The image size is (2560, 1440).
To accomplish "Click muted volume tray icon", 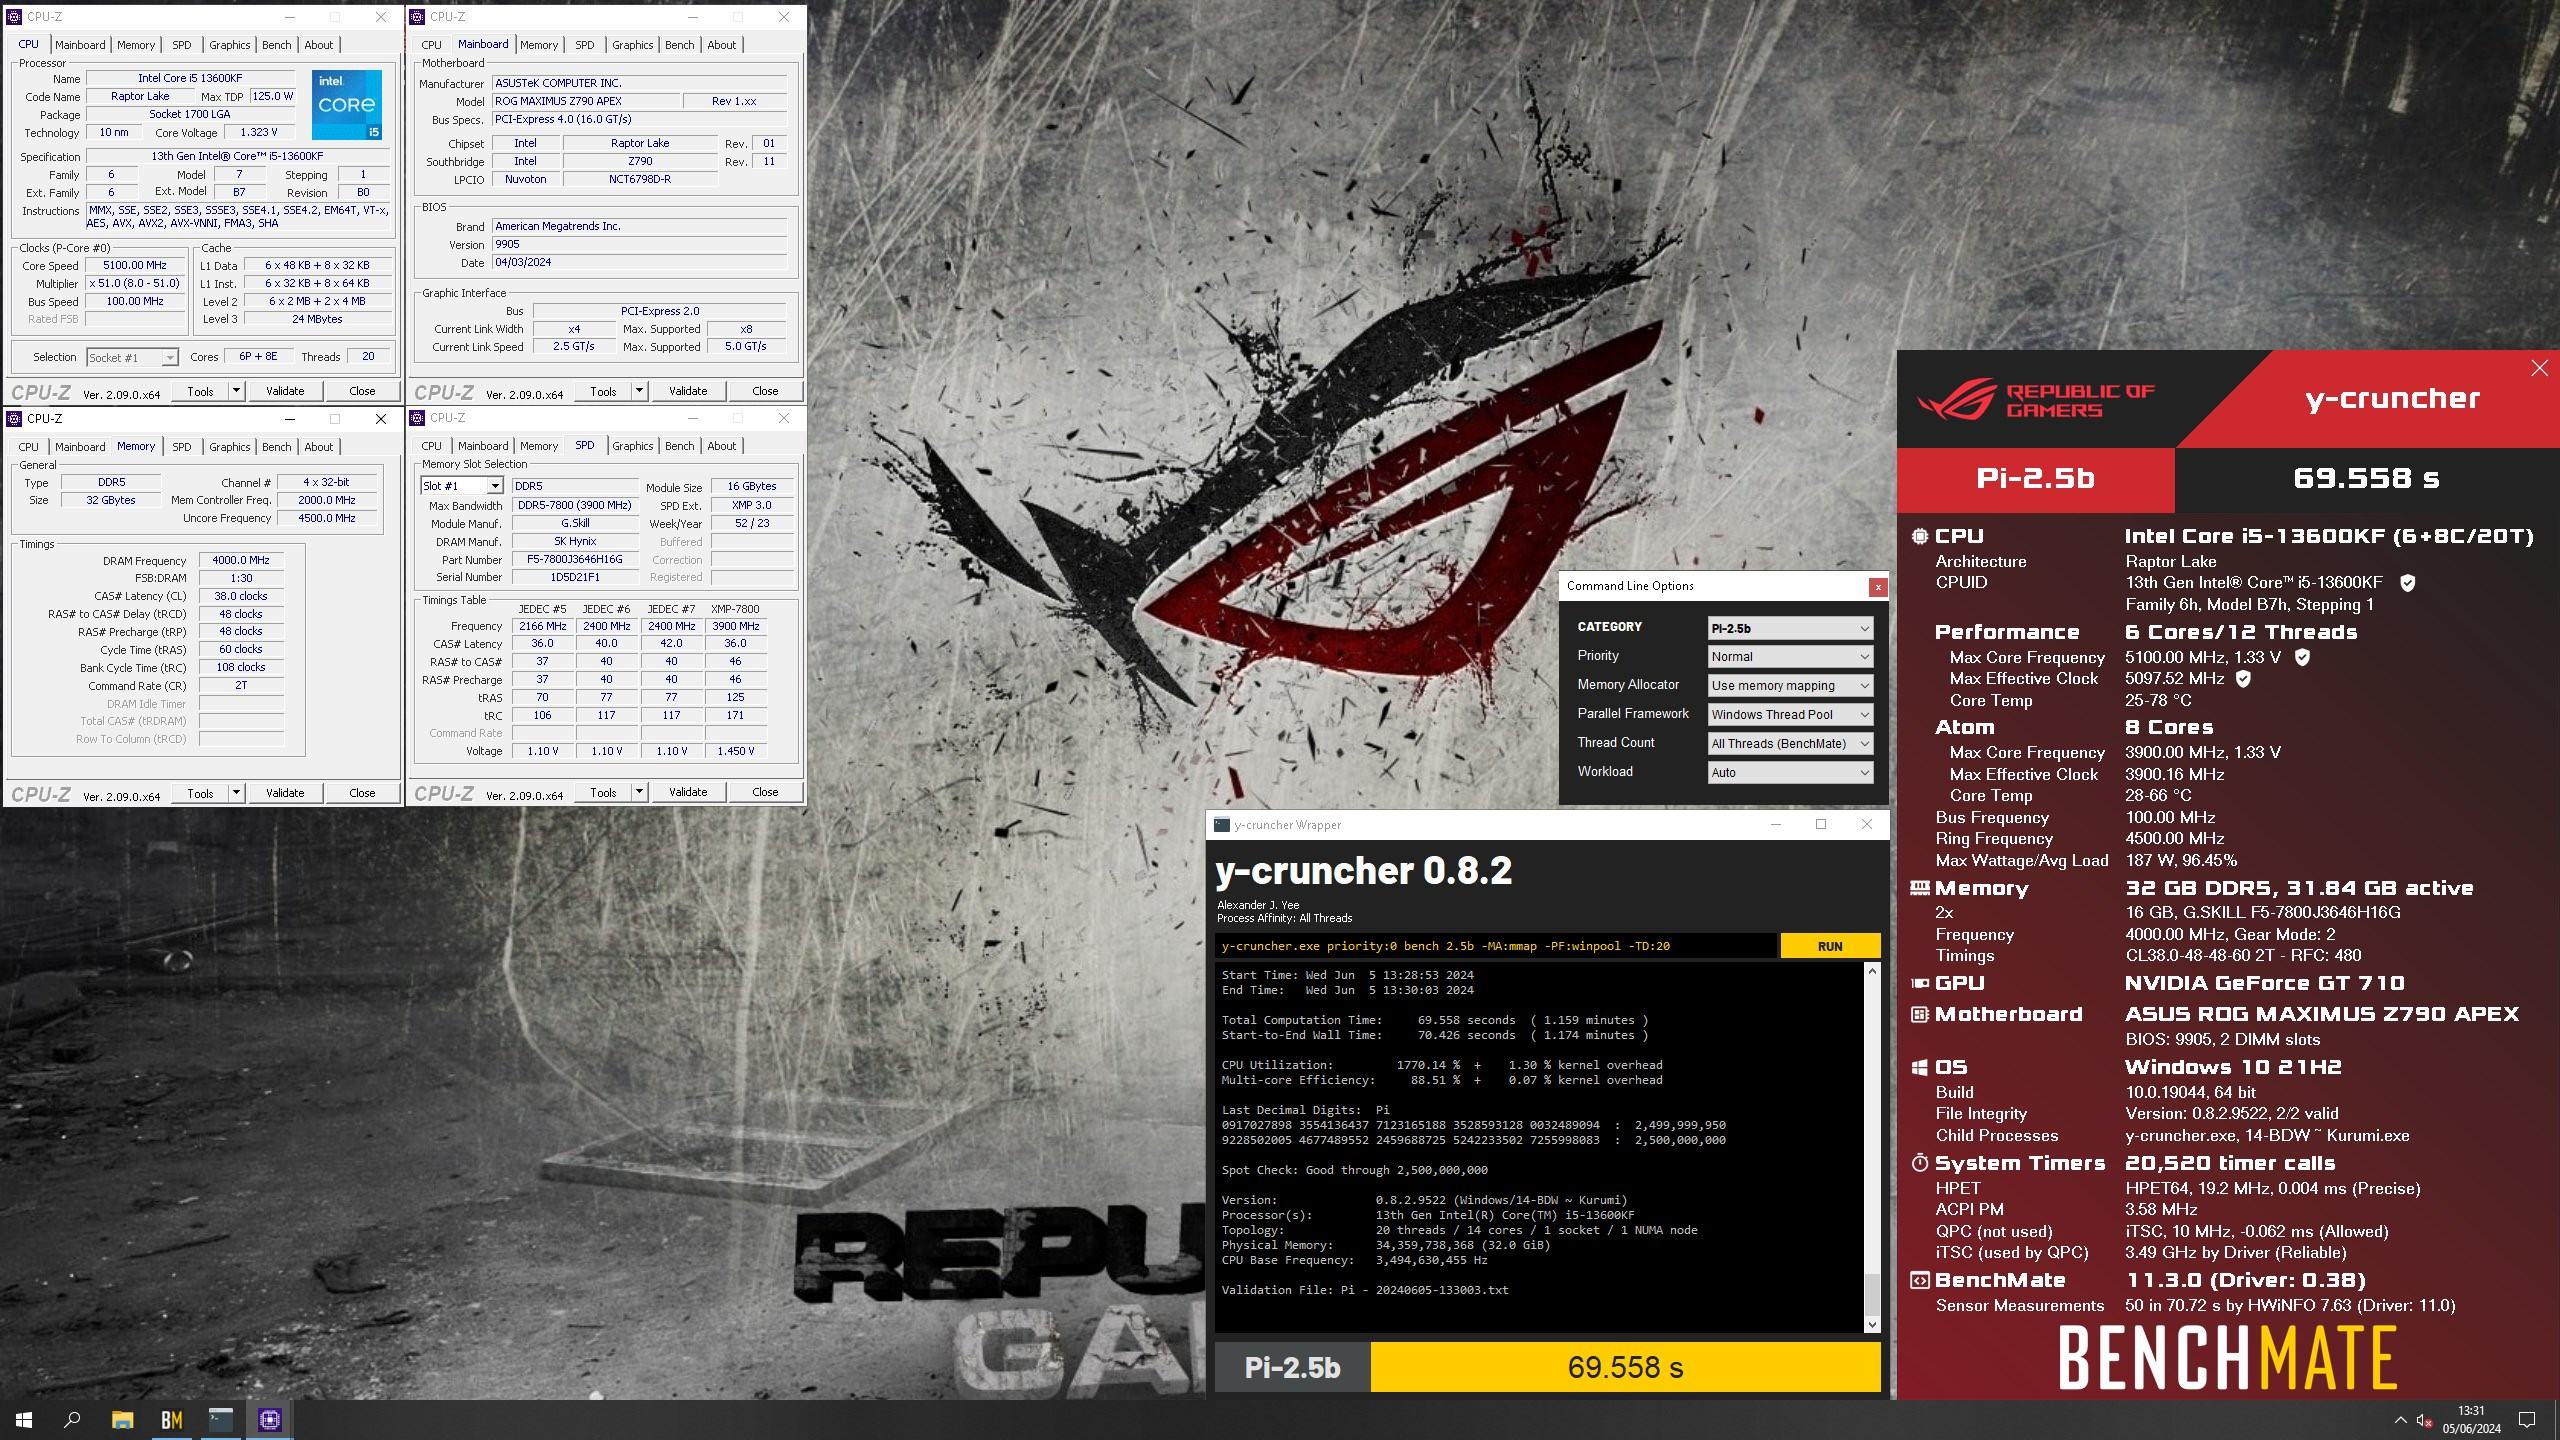I will point(2424,1420).
